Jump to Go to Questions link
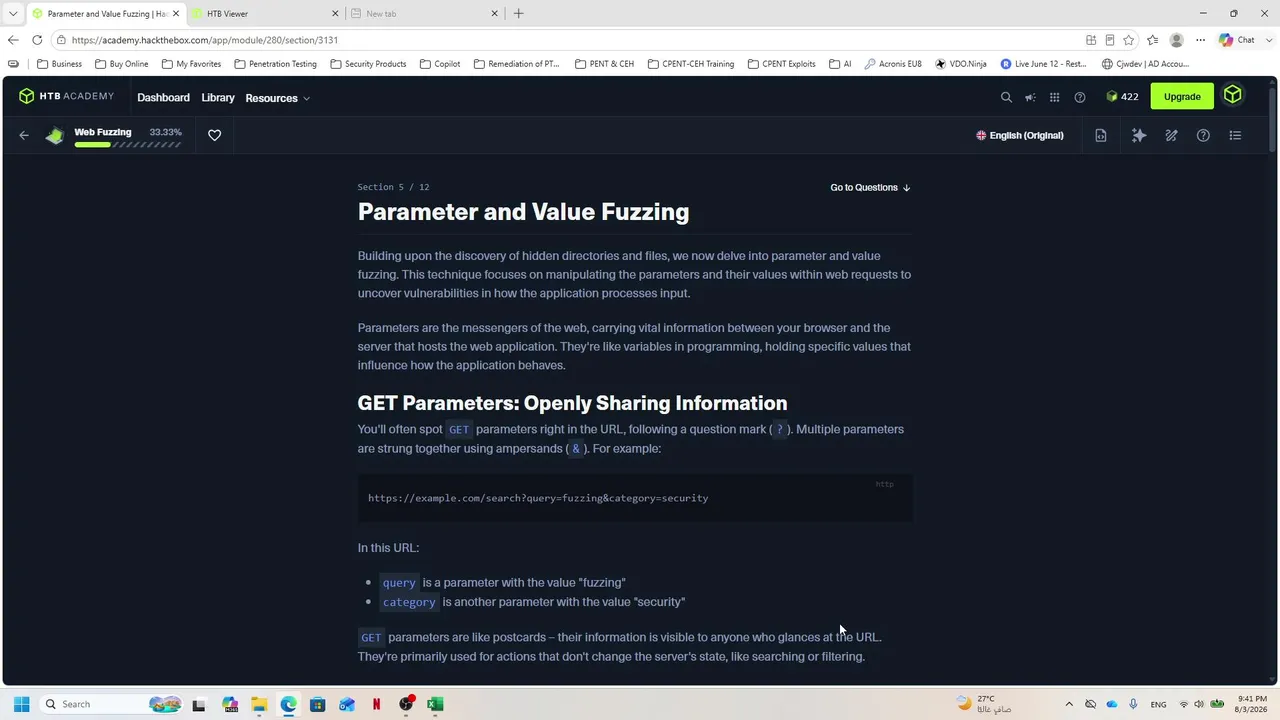The width and height of the screenshot is (1280, 720). (x=870, y=187)
